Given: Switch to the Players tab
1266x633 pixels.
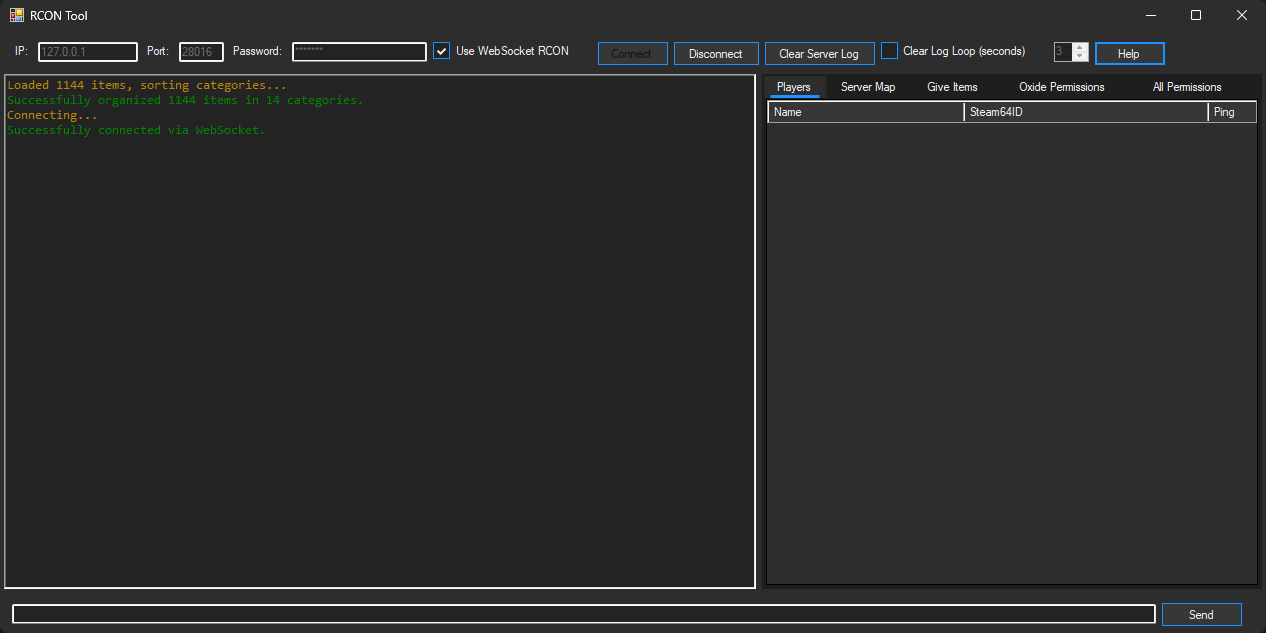Looking at the screenshot, I should (x=794, y=87).
